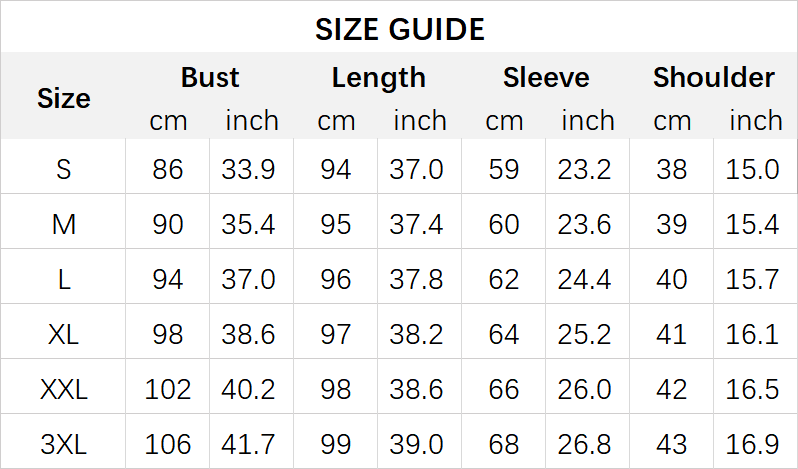Click the 42 cm shoulder value for XXL
This screenshot has height=469, width=798.
click(x=672, y=389)
